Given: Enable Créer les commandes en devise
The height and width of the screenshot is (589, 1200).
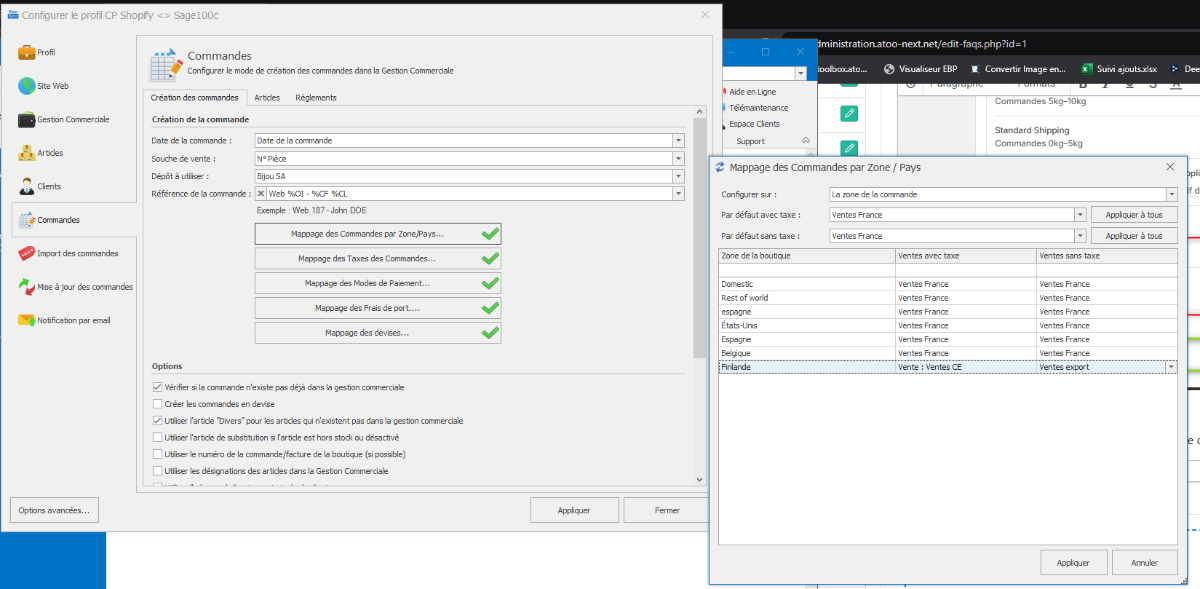Looking at the screenshot, I should coord(157,404).
